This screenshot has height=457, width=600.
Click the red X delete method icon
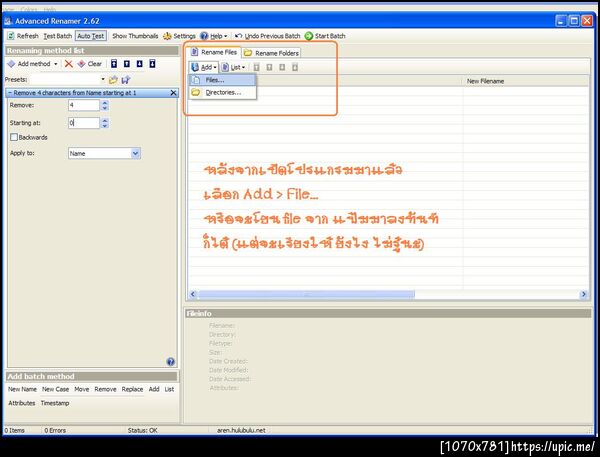[68, 64]
